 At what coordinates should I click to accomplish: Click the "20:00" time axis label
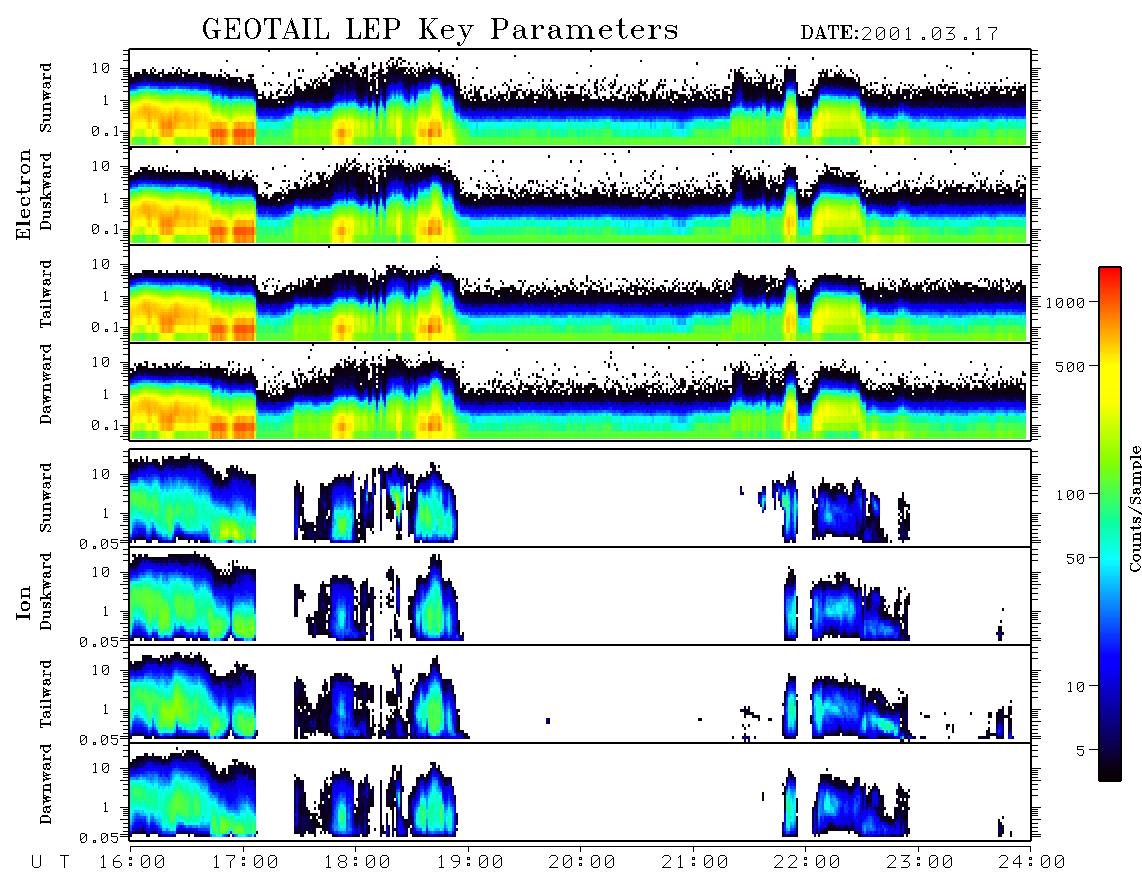(x=582, y=862)
